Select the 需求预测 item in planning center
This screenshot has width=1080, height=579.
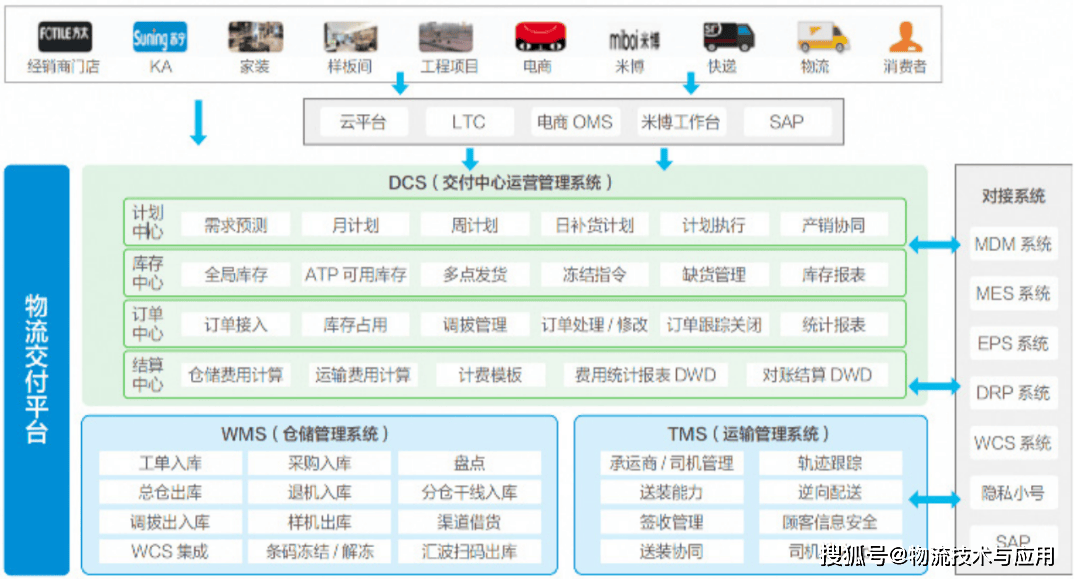(236, 225)
